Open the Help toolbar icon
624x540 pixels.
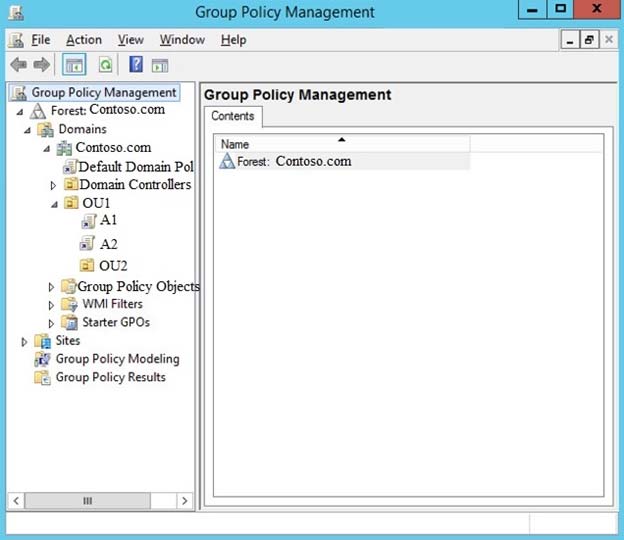(136, 64)
